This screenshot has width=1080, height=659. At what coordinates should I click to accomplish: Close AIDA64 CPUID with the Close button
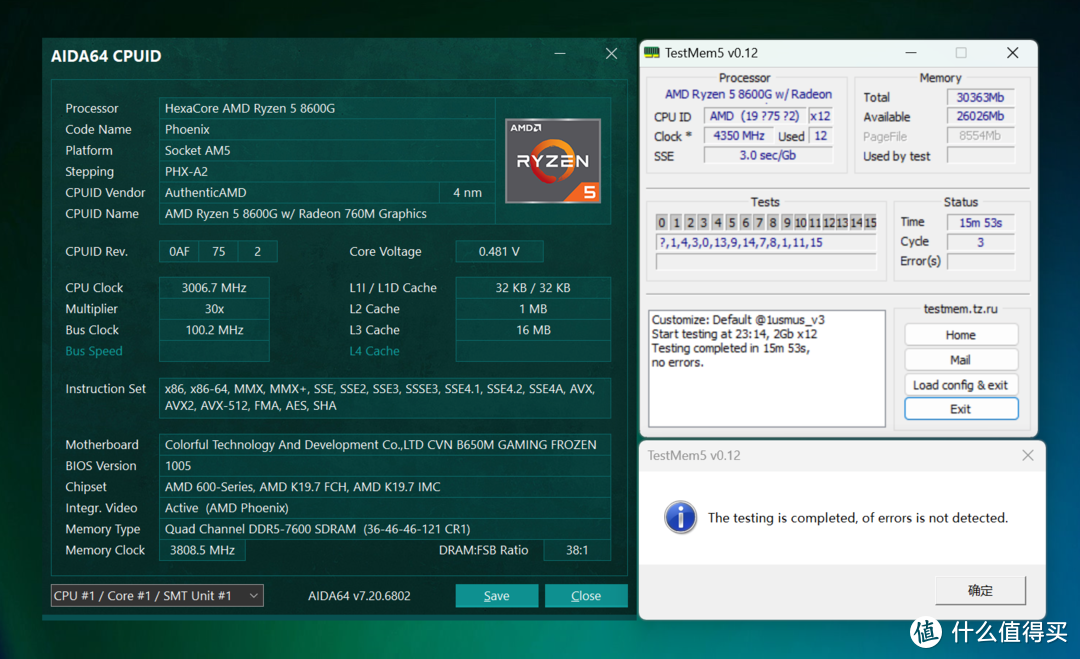(x=585, y=596)
